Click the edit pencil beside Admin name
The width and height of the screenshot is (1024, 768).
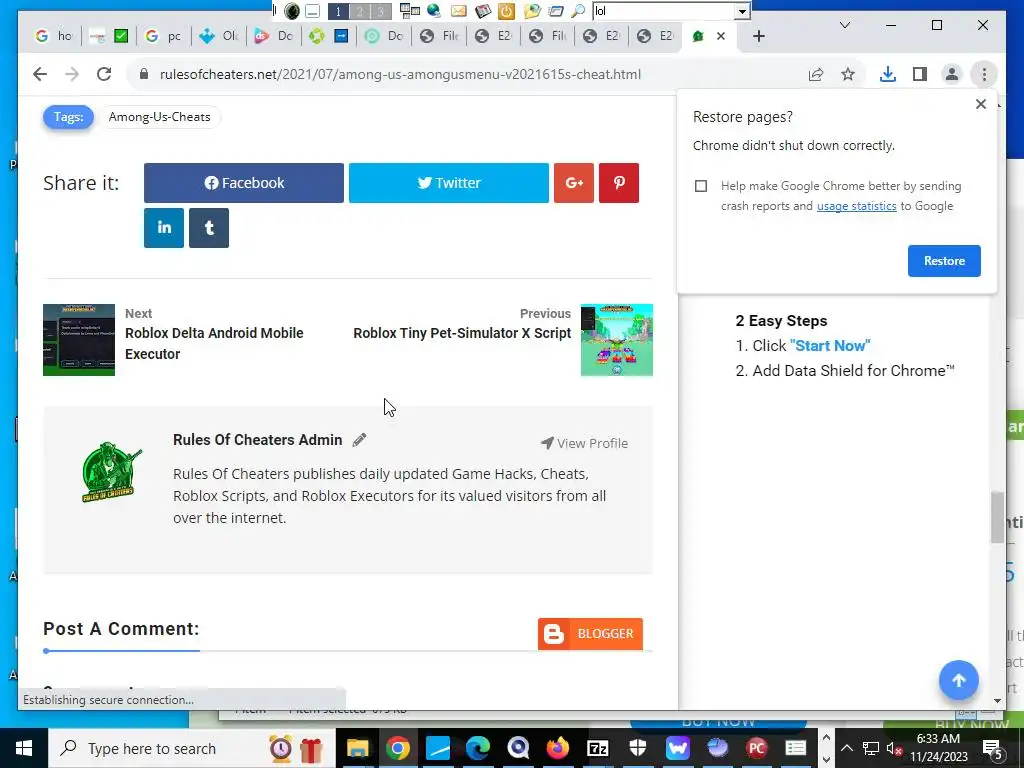[x=359, y=440]
